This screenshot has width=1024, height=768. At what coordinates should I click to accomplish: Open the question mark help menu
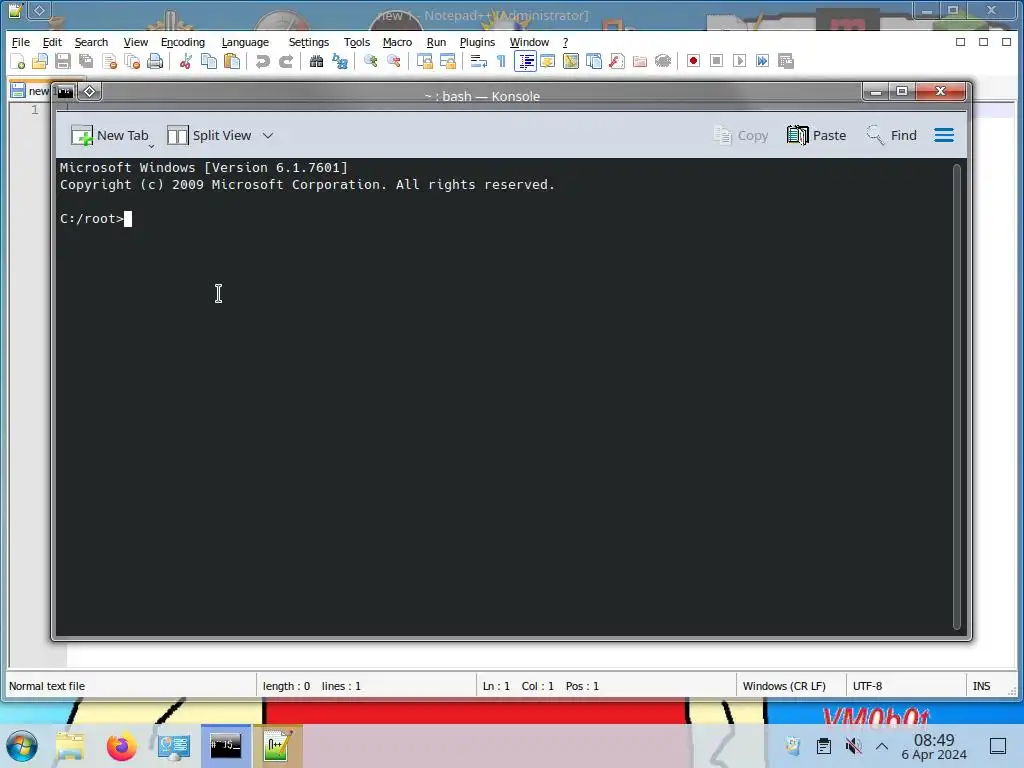566,42
